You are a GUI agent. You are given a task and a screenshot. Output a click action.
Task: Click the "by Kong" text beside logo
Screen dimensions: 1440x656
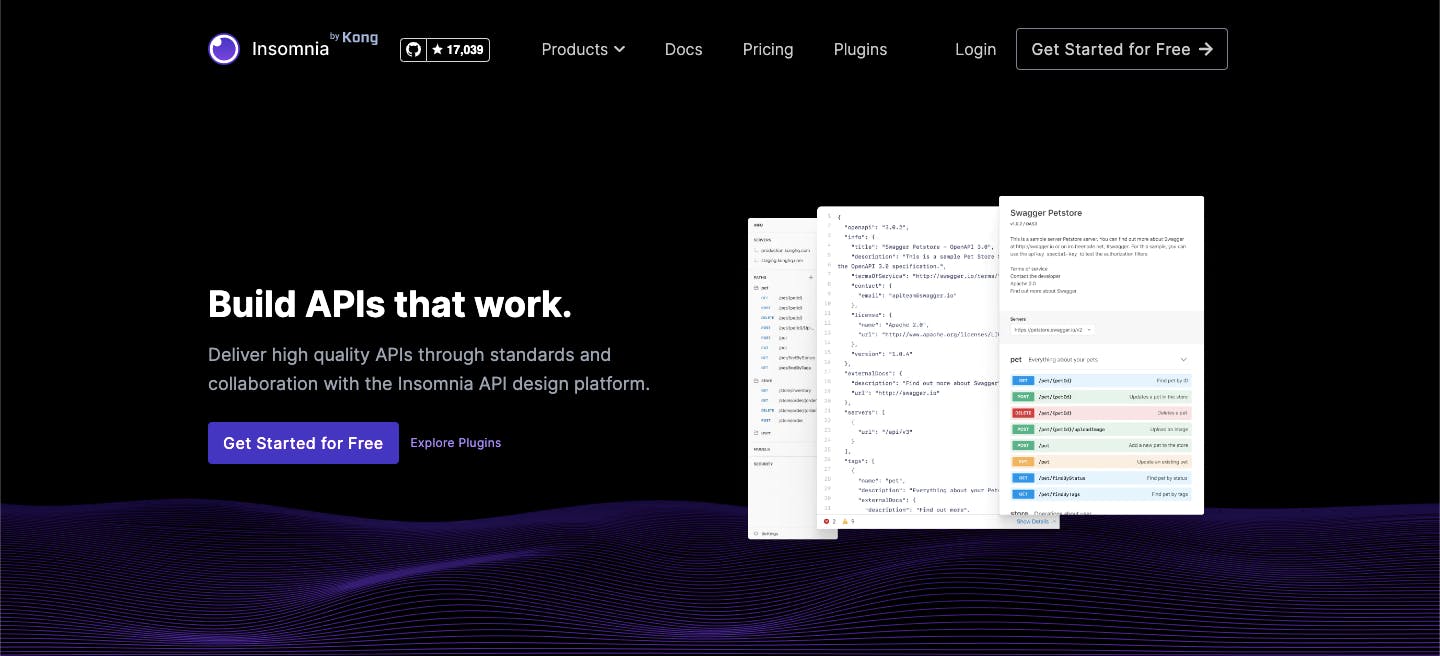pyautogui.click(x=354, y=37)
